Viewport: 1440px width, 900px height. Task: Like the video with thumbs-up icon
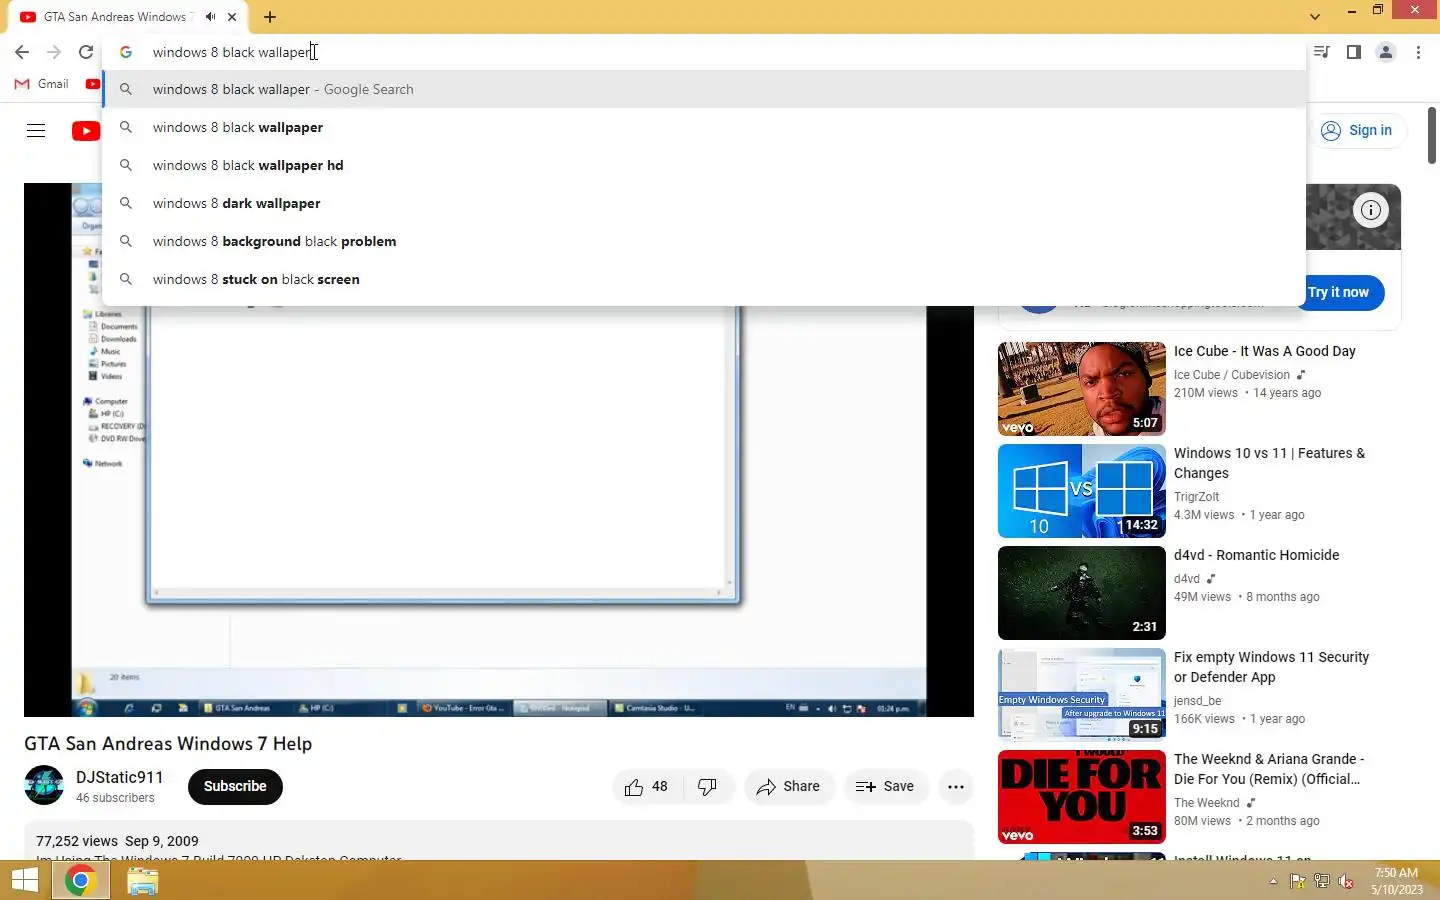647,787
